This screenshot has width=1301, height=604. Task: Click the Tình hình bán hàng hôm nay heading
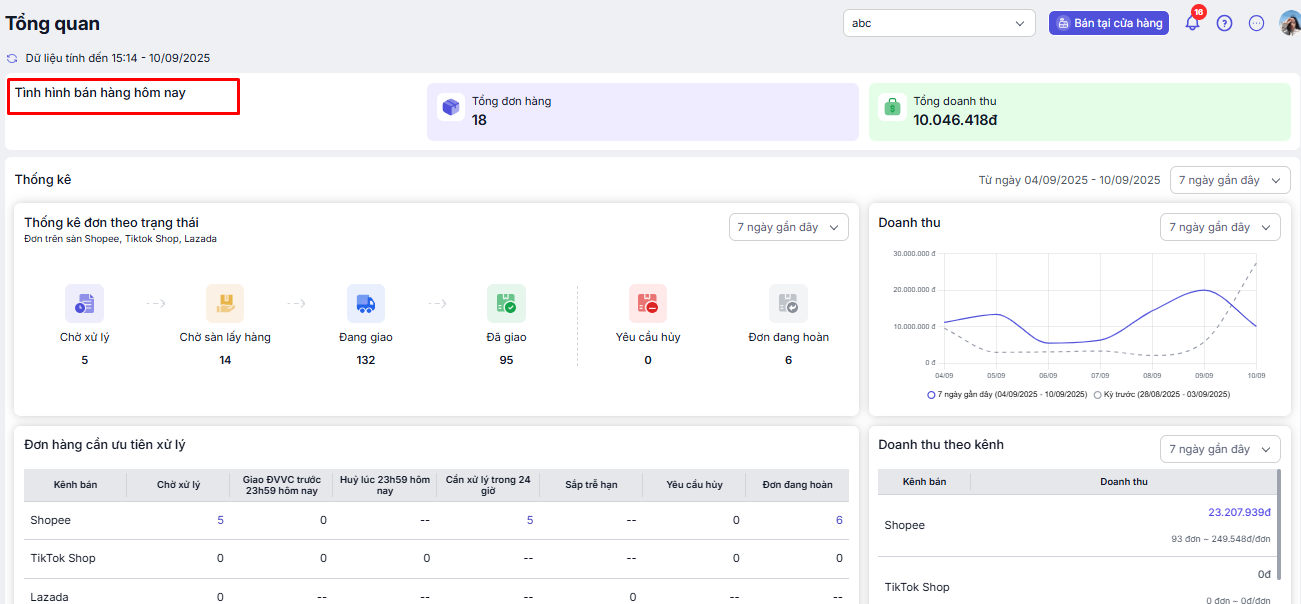coord(100,93)
